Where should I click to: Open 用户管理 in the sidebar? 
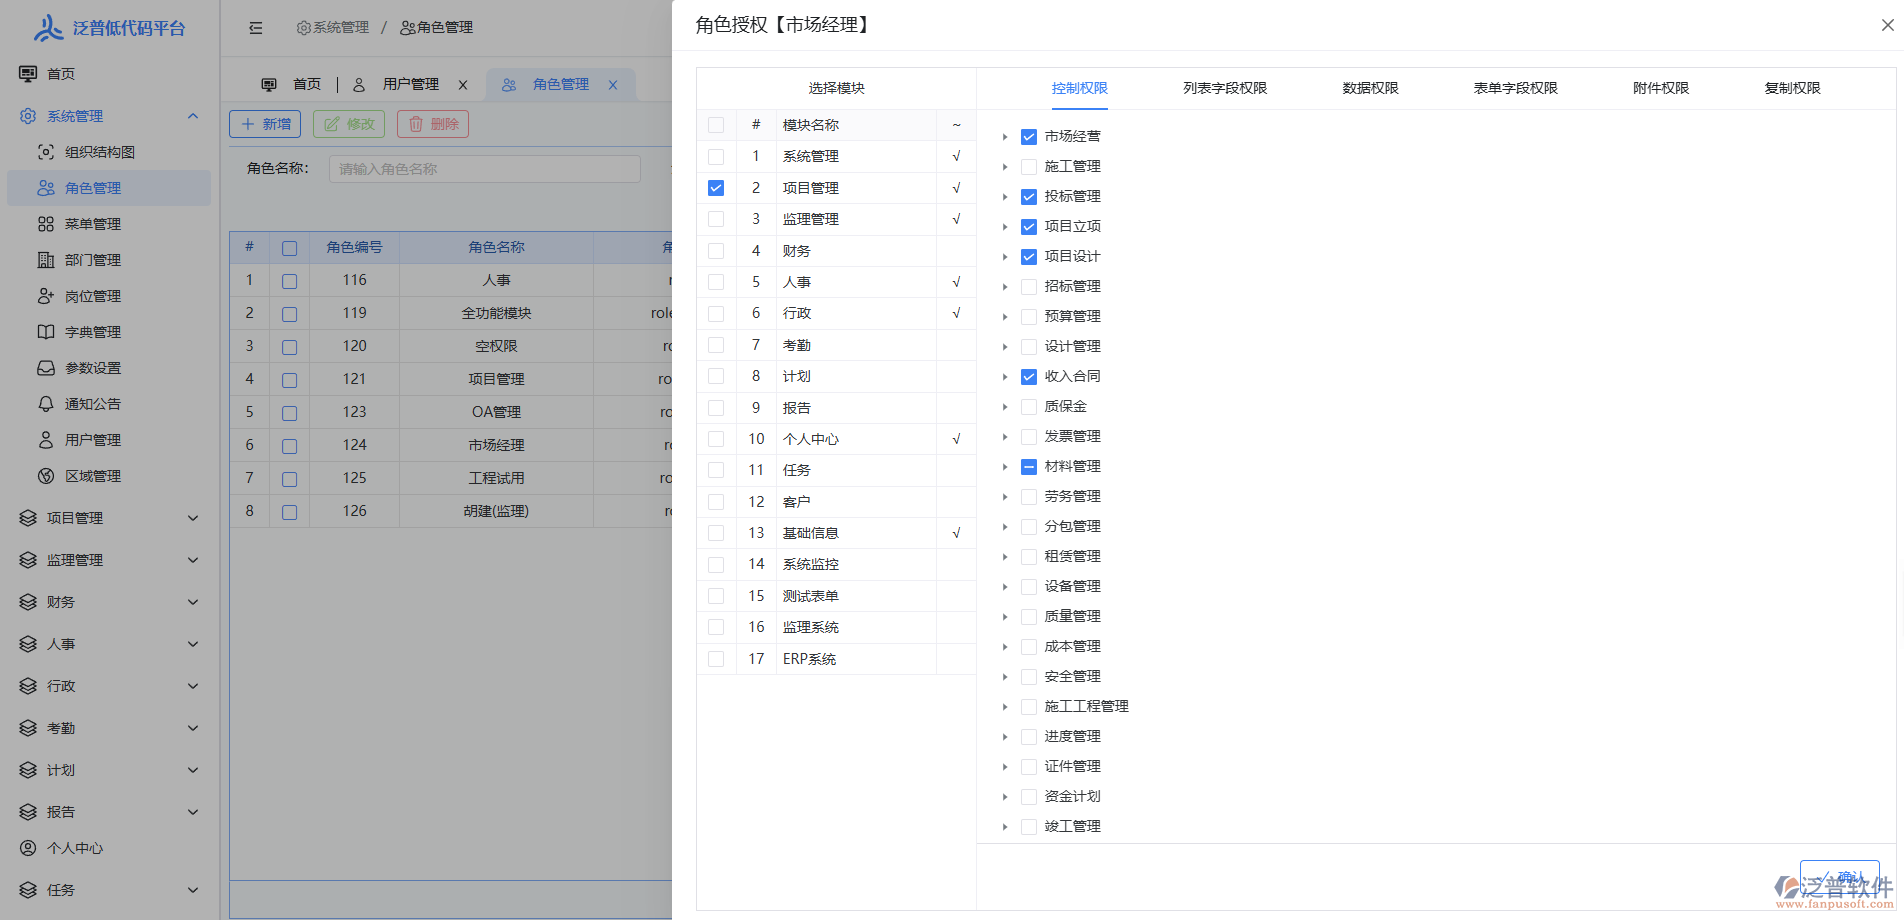(x=45, y=439)
